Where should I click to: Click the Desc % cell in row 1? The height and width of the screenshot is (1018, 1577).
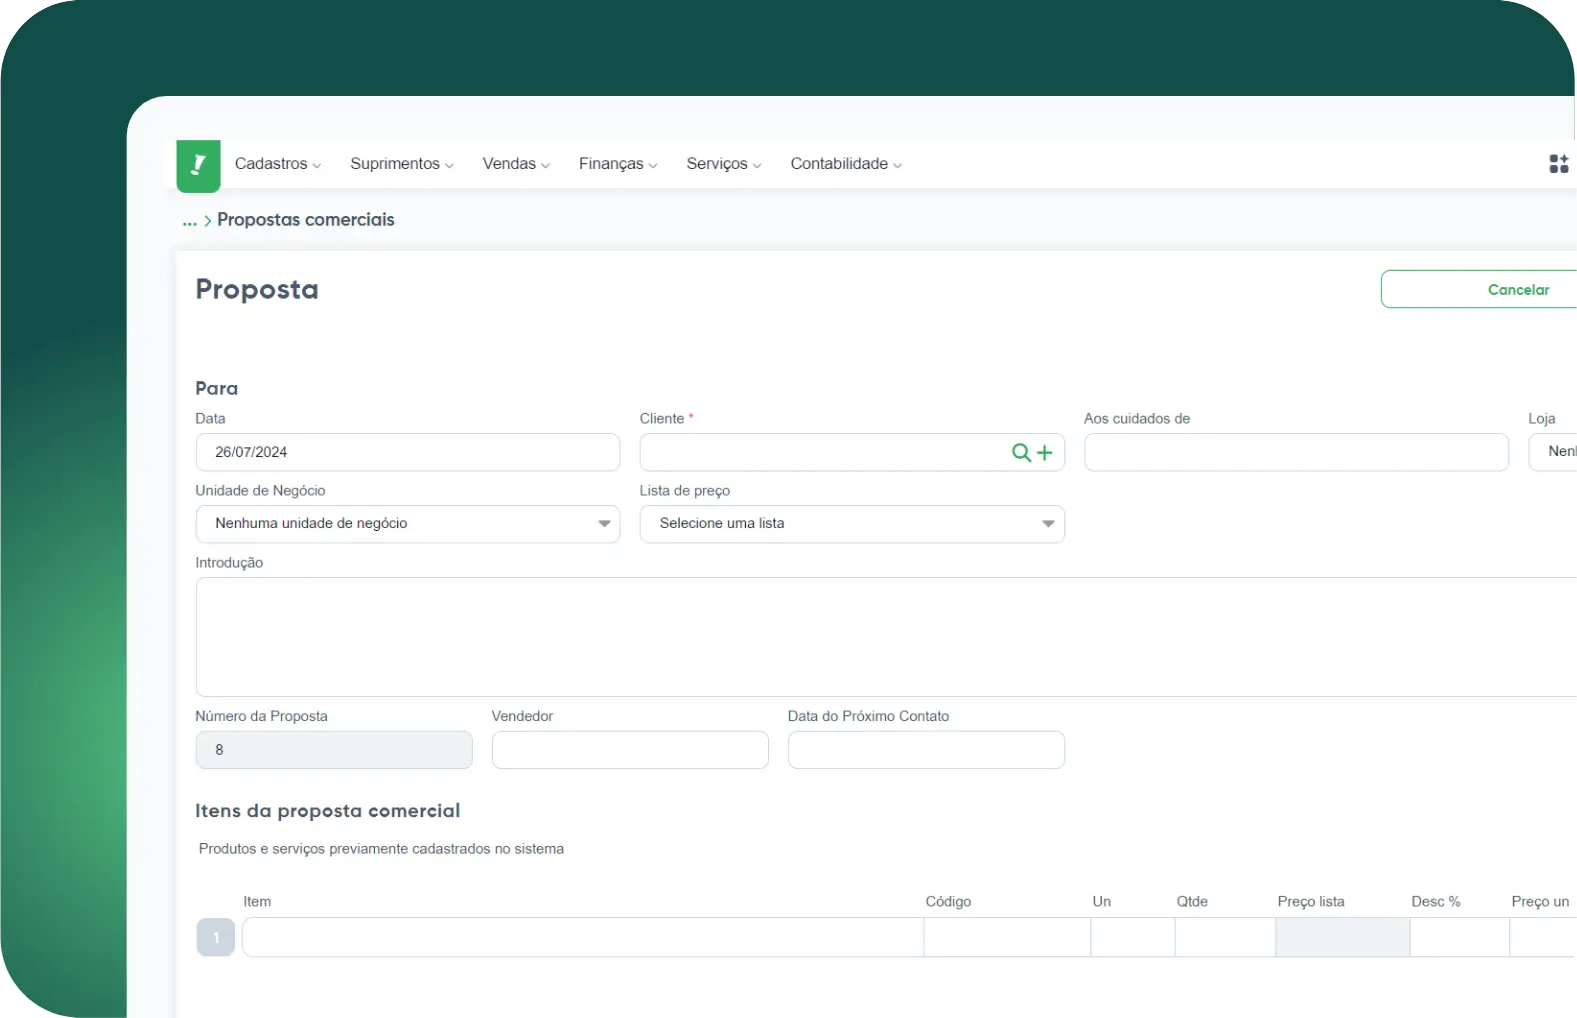[x=1460, y=938]
